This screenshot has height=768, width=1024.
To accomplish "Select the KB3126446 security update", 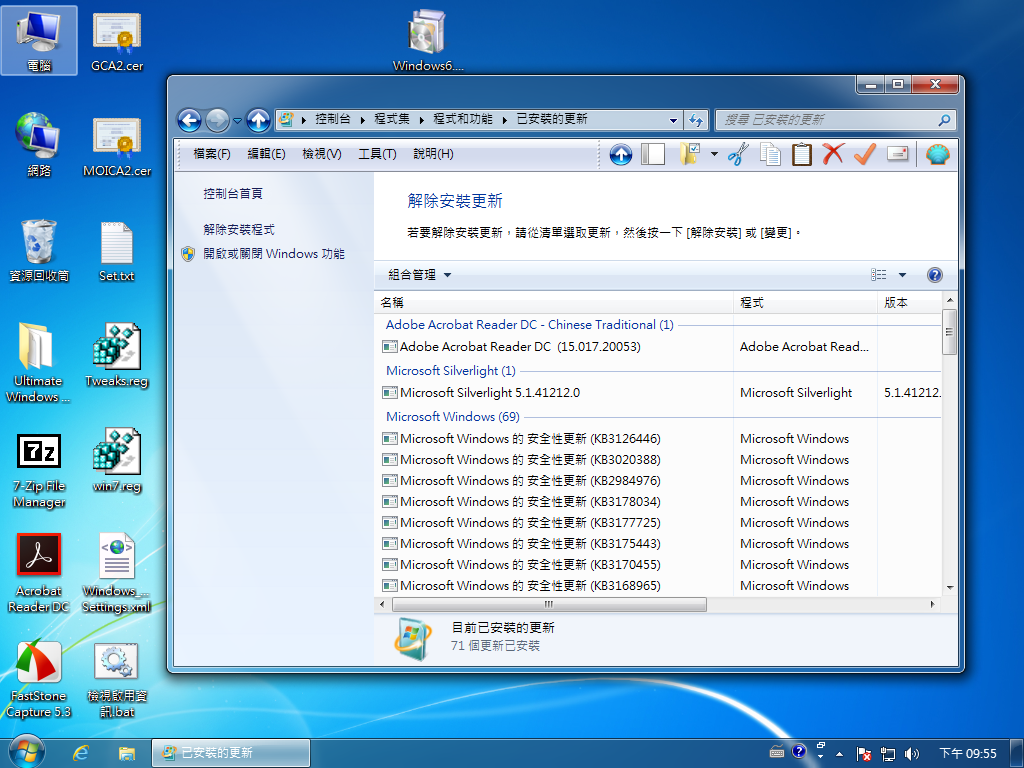I will click(x=661, y=439).
